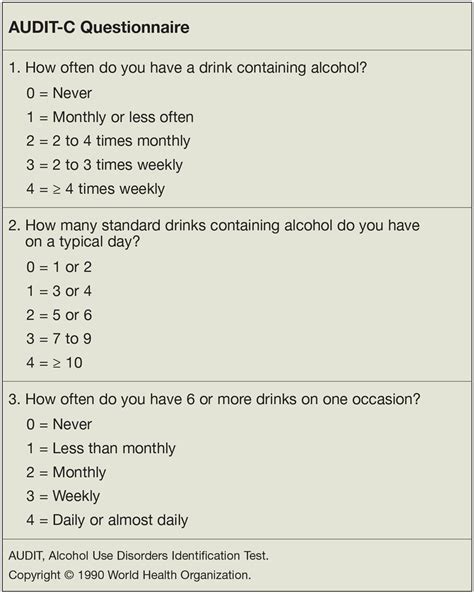Pick the Monthly option in question 3
Viewport: 474px width, 595px height.
(66, 472)
